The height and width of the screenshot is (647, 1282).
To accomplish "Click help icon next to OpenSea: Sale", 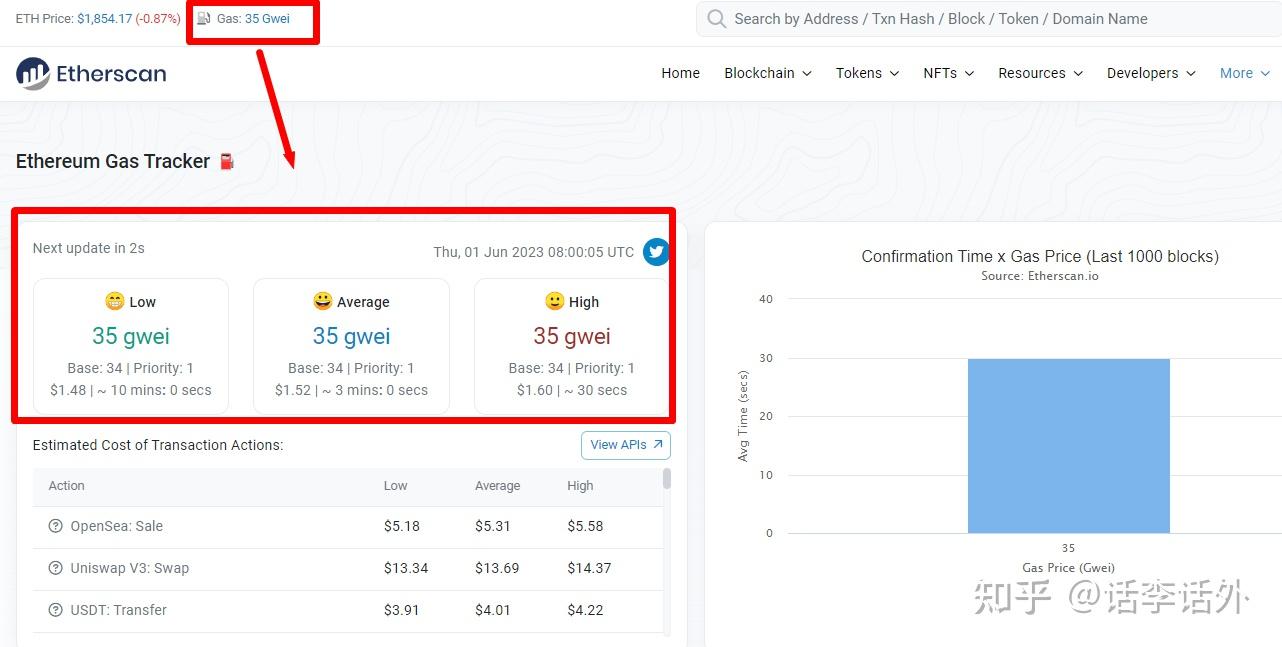I will pyautogui.click(x=56, y=526).
